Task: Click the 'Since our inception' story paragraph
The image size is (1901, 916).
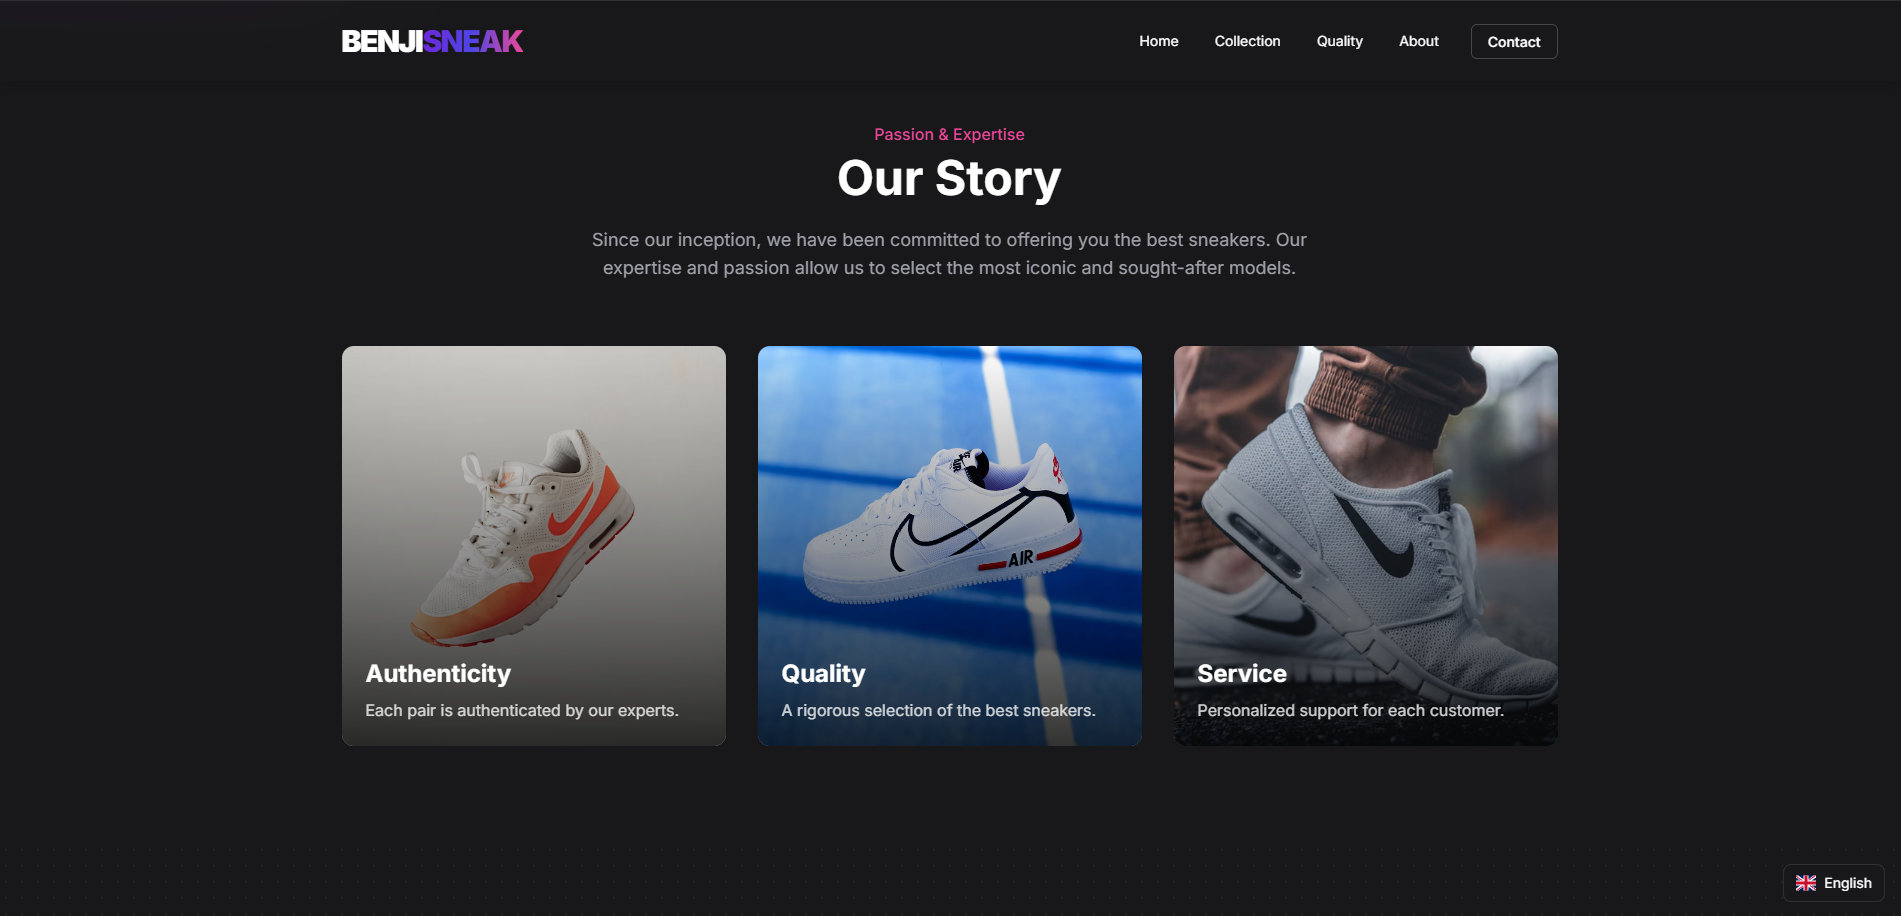Action: (x=949, y=254)
